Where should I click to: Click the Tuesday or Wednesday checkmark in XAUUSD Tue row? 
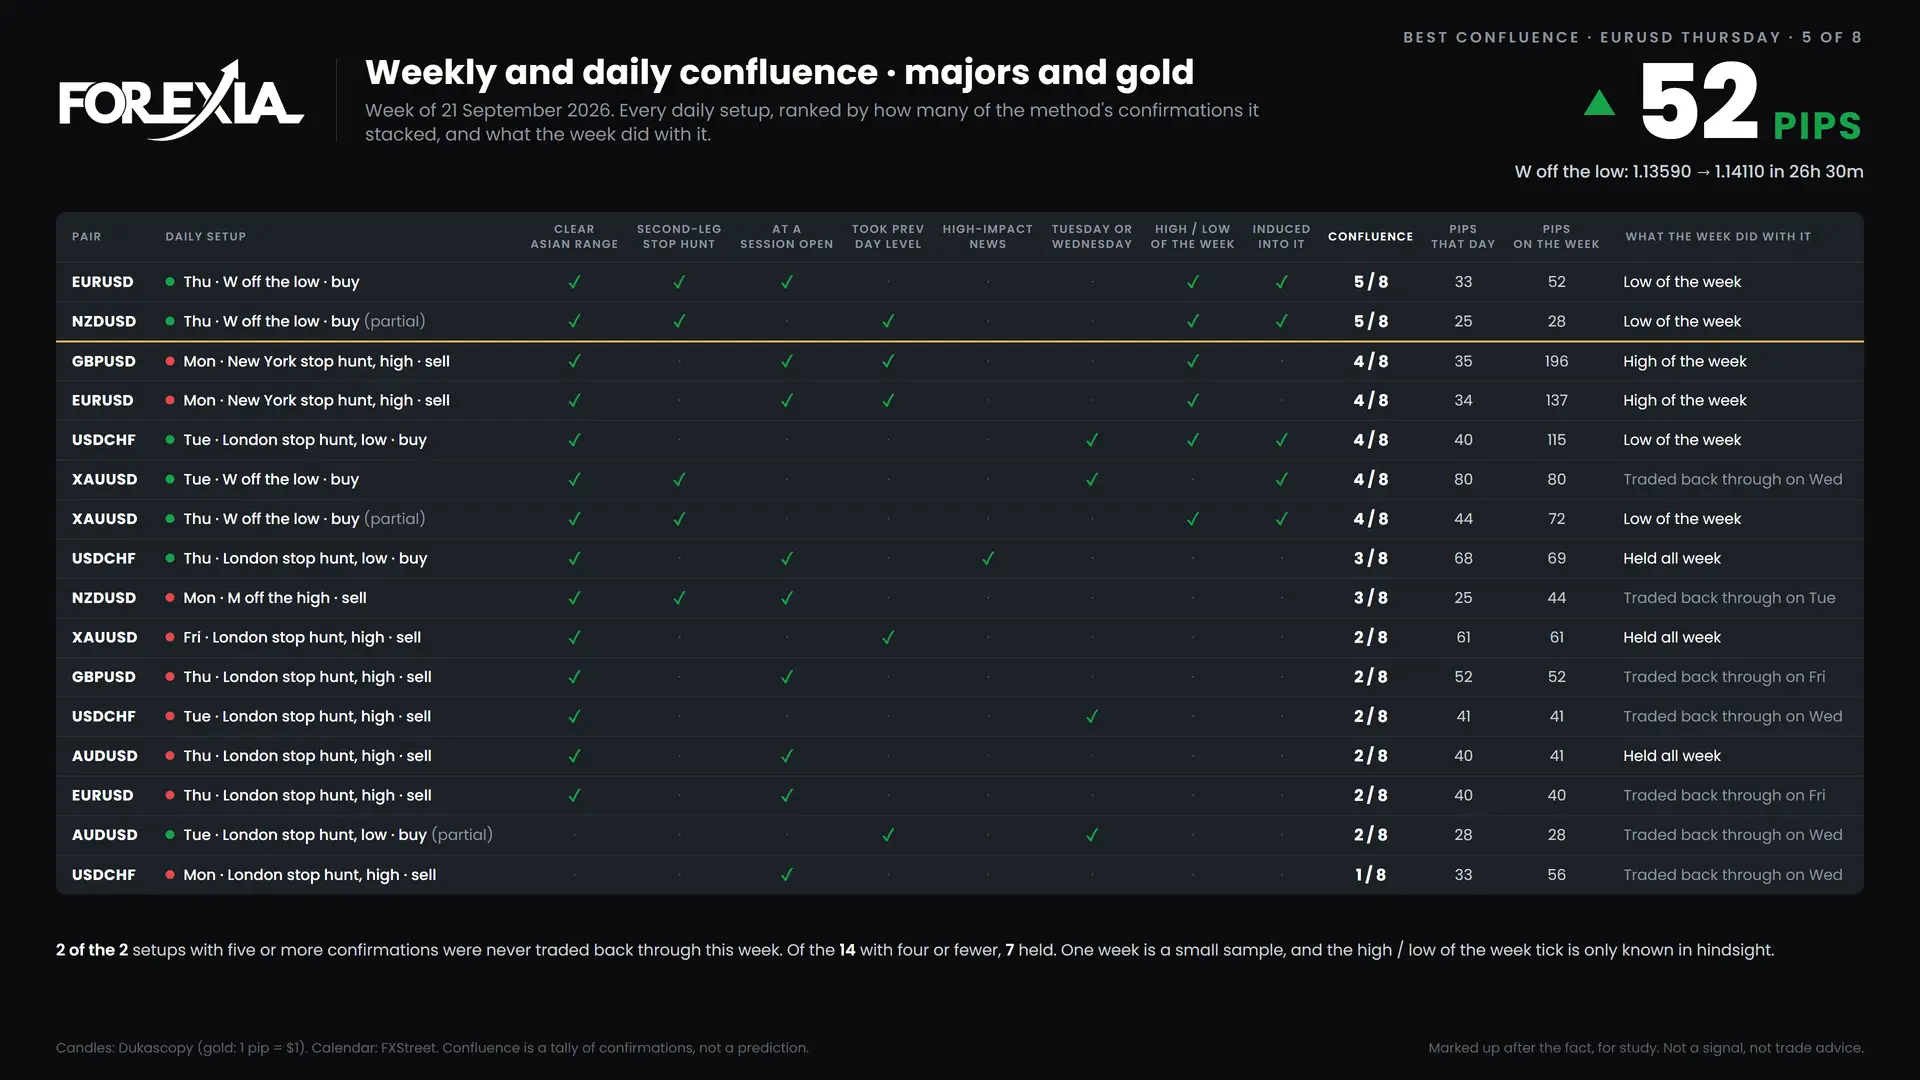(1092, 480)
